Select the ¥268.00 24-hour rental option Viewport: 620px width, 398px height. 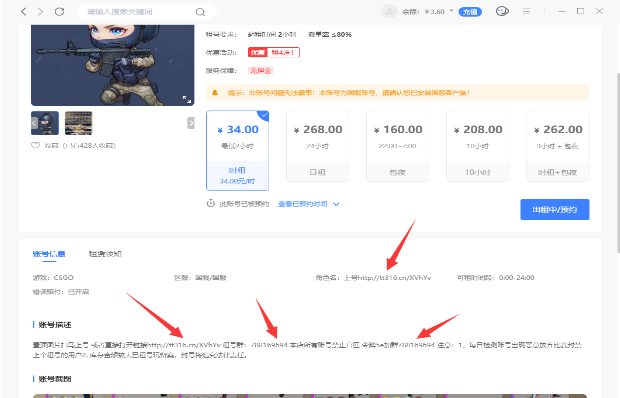pyautogui.click(x=318, y=146)
